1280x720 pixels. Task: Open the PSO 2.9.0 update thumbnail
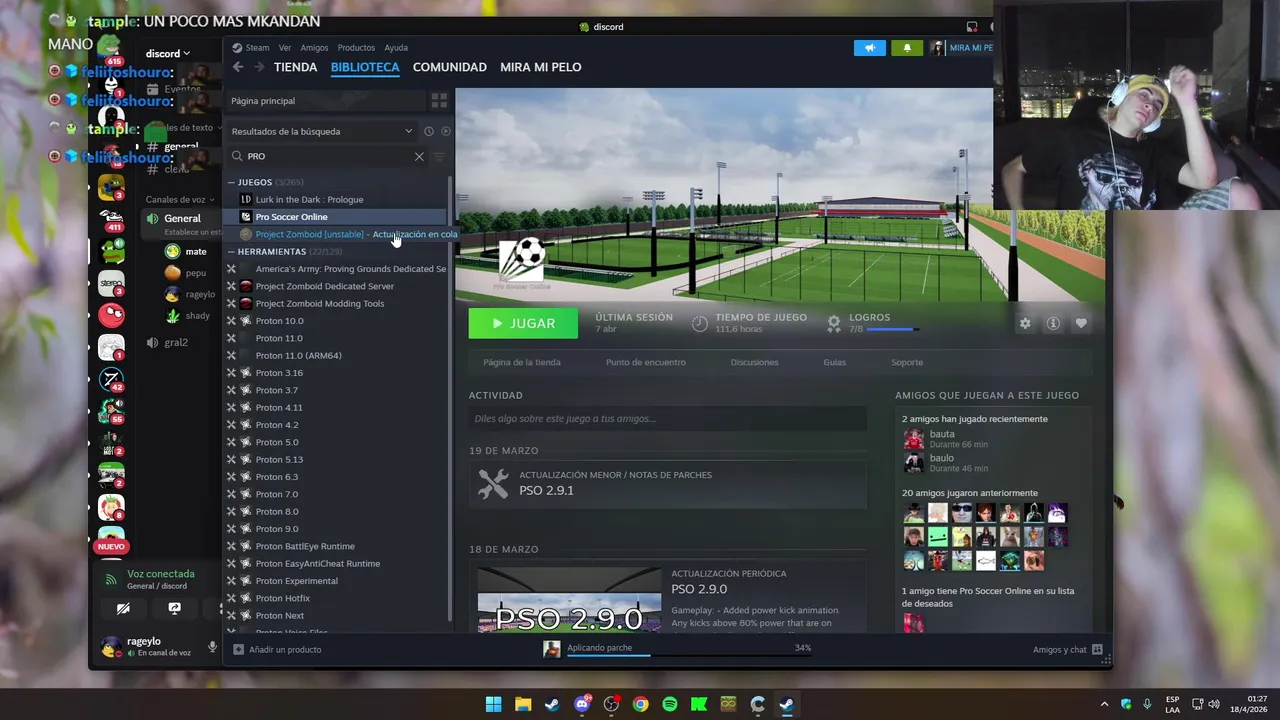(x=569, y=600)
